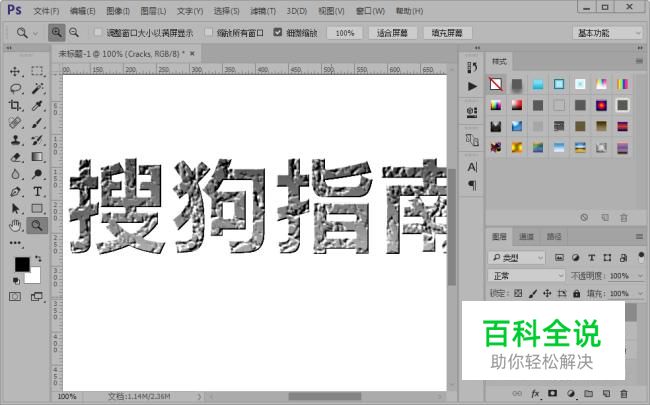Open the Layers panel flyout menu
650x405 pixels.
pos(639,236)
